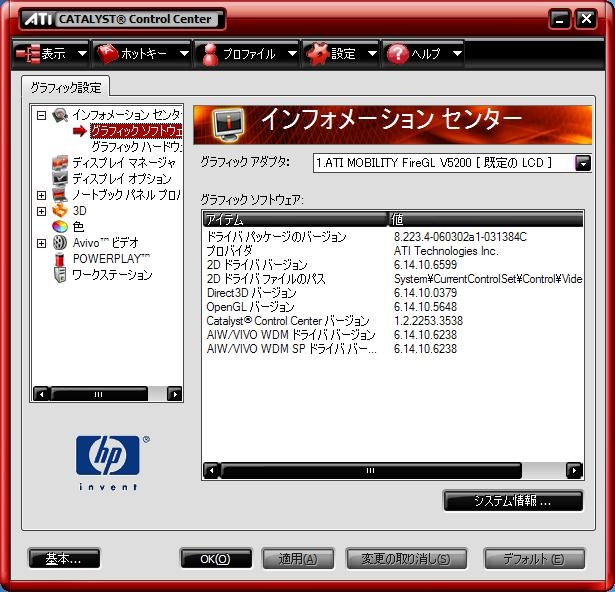Select the OpenGL バージョン row
Screen dimensions: 615x592
pyautogui.click(x=394, y=307)
